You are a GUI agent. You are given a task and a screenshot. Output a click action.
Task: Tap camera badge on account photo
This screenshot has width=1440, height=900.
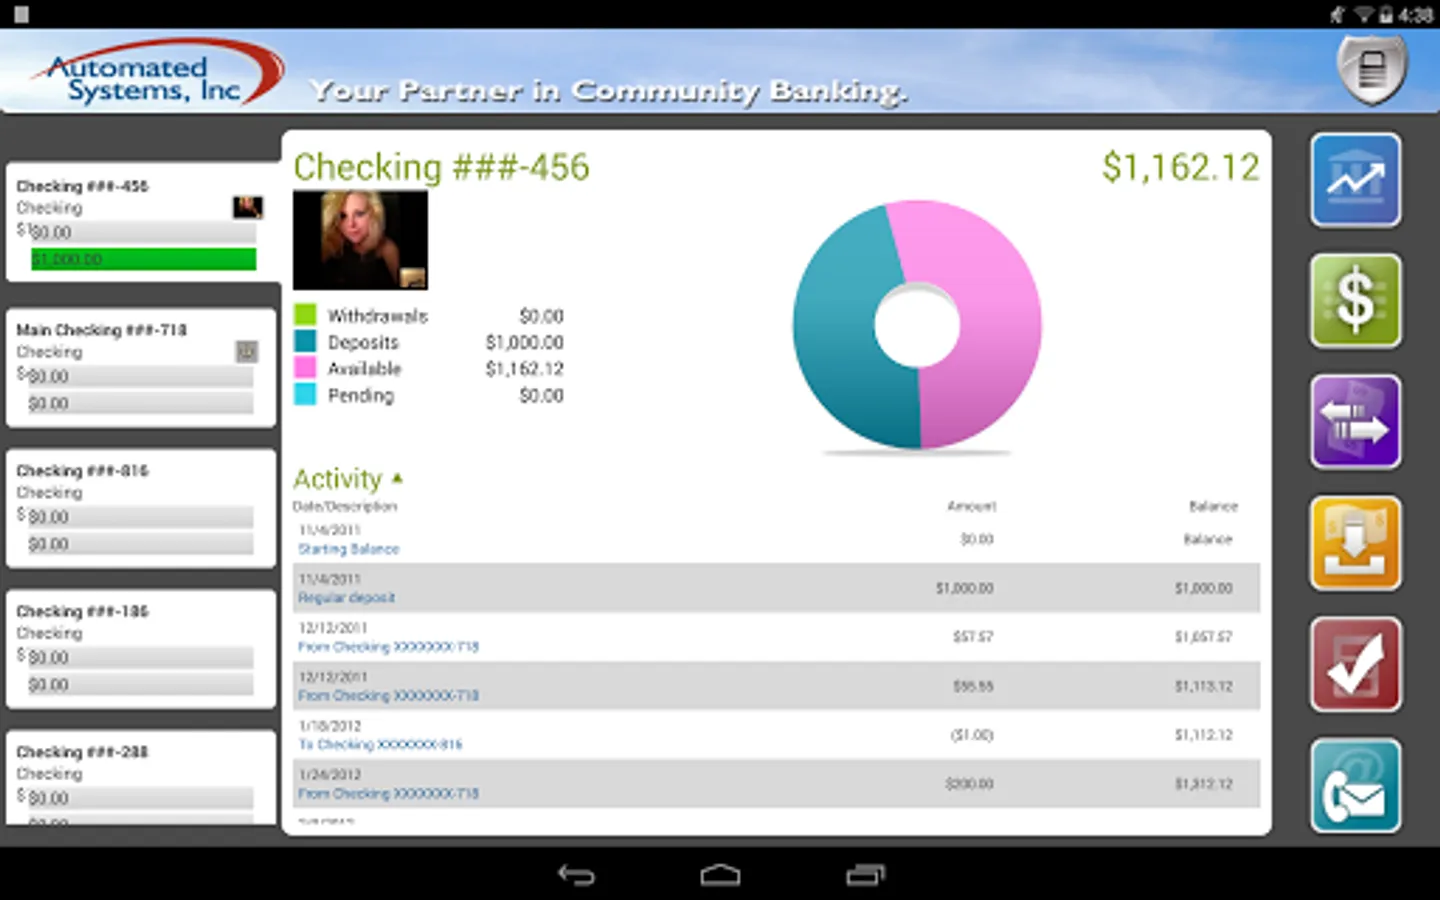[413, 277]
